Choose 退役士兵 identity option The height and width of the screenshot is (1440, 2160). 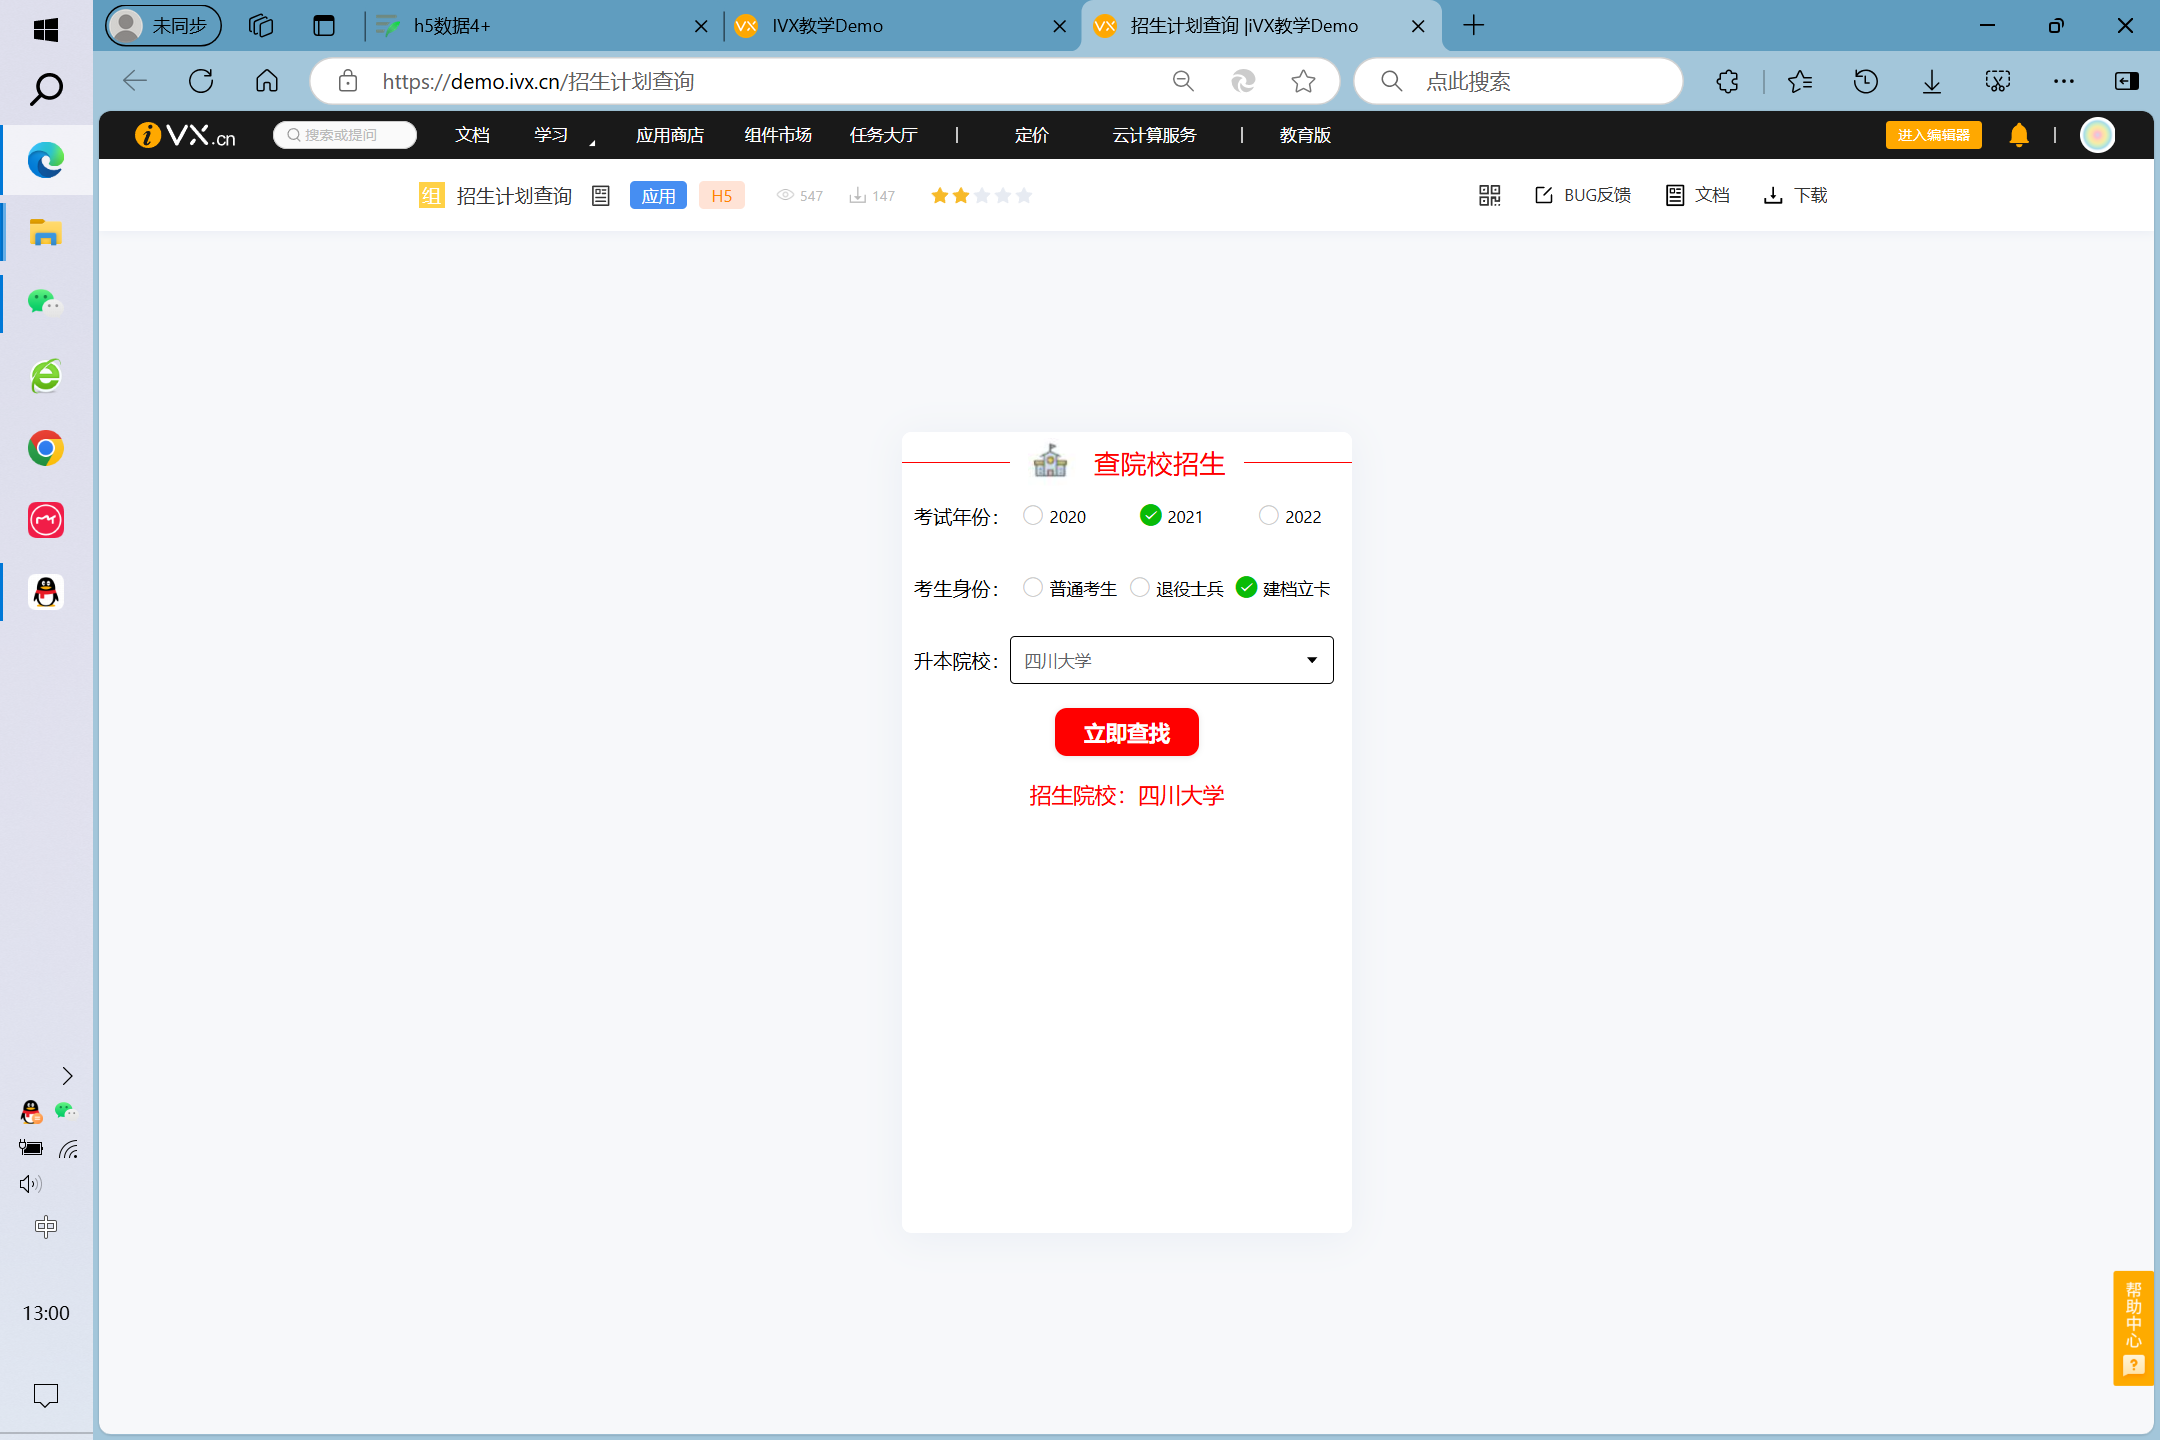coord(1140,587)
